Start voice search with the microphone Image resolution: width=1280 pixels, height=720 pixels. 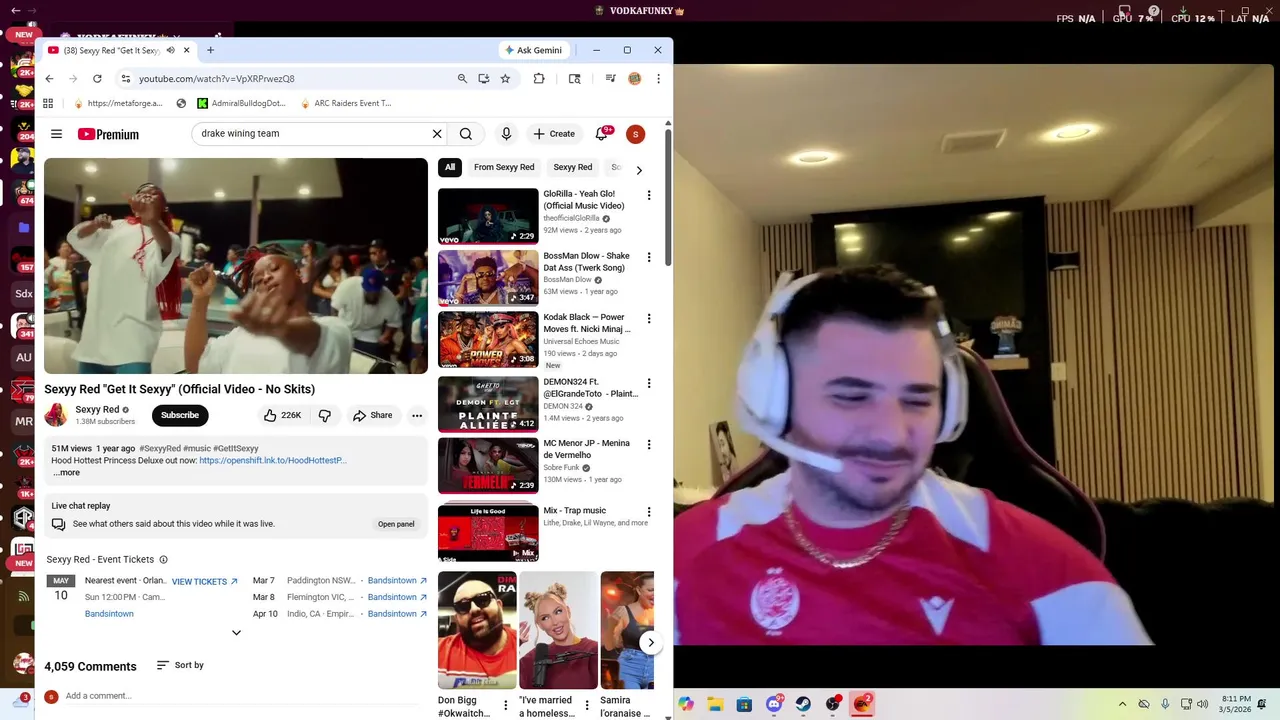[x=506, y=134]
